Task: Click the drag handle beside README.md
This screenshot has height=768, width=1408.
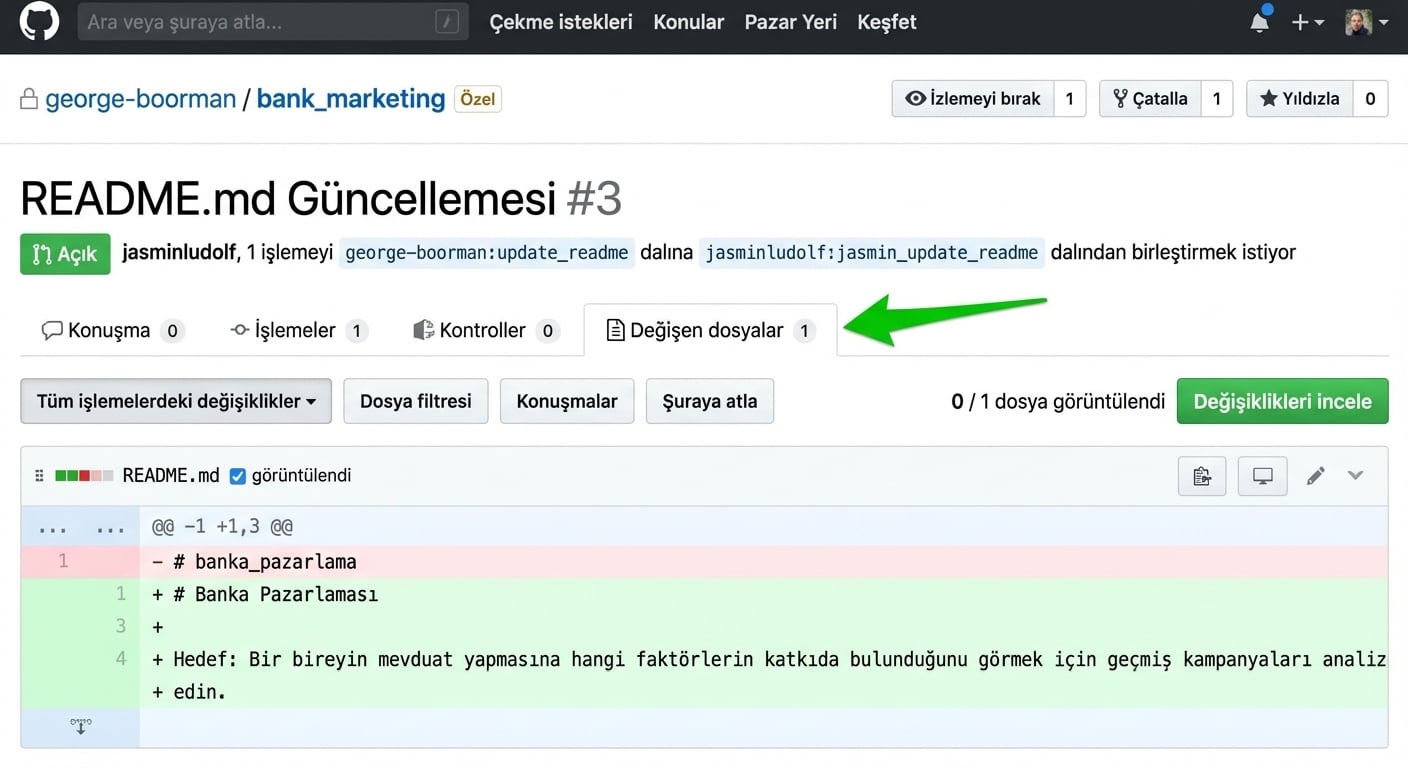Action: (40, 476)
